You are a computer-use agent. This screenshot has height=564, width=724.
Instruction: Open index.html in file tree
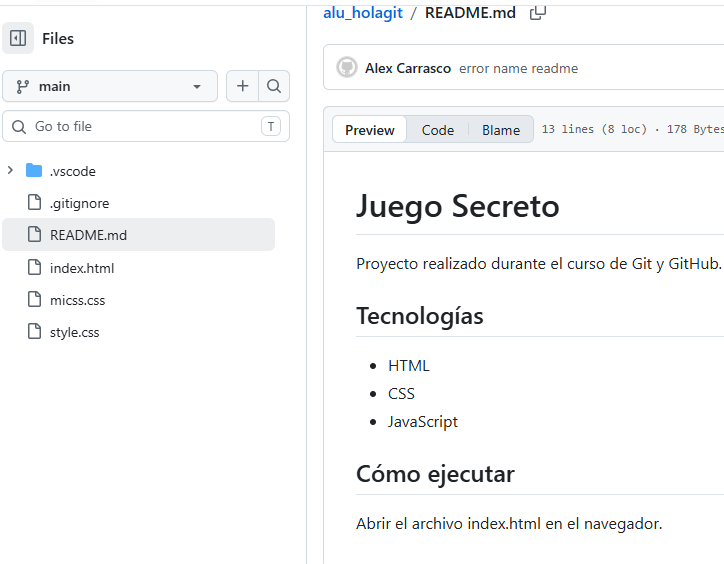pyautogui.click(x=82, y=268)
